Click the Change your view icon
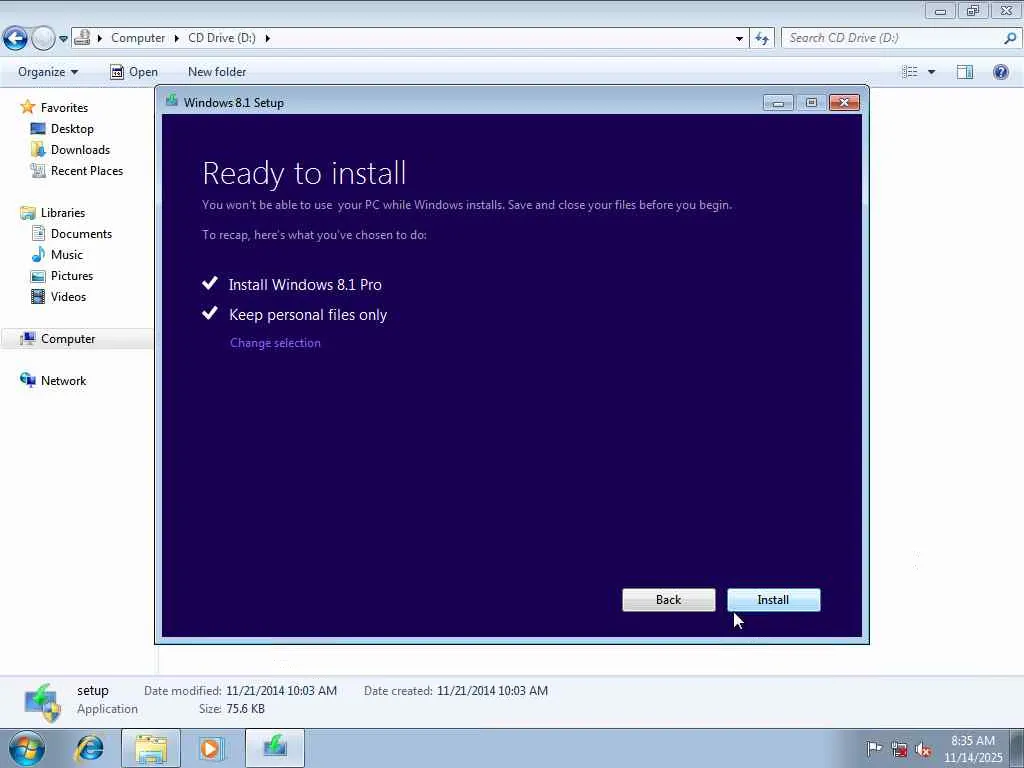 (910, 72)
